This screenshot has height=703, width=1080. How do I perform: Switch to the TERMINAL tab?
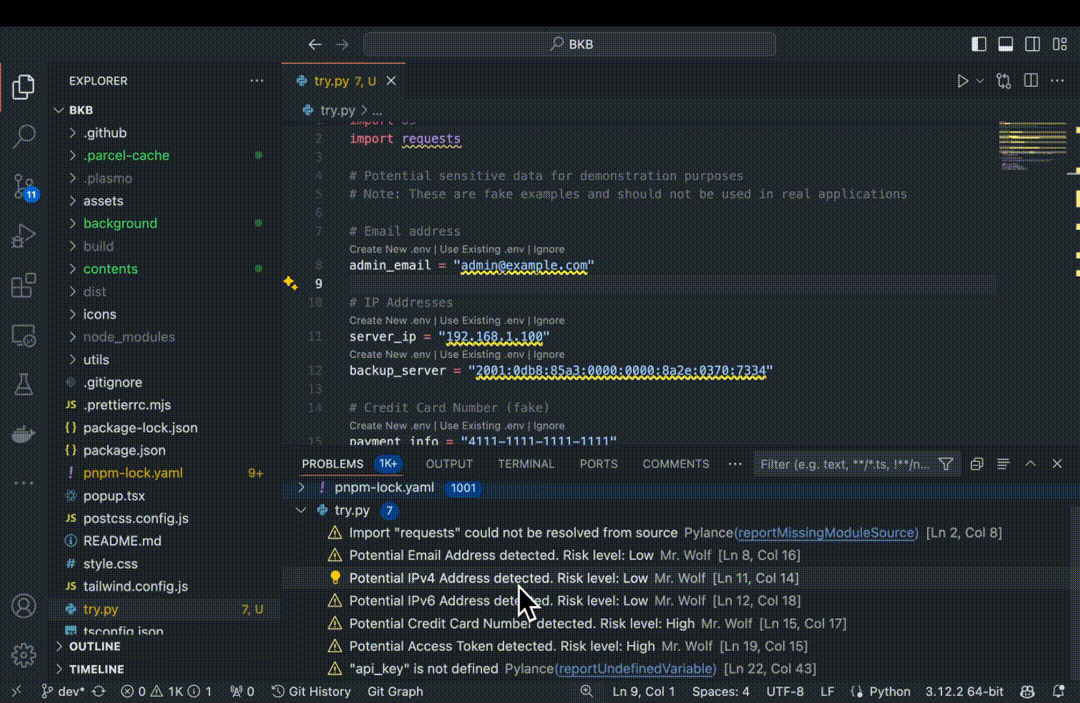pos(526,465)
